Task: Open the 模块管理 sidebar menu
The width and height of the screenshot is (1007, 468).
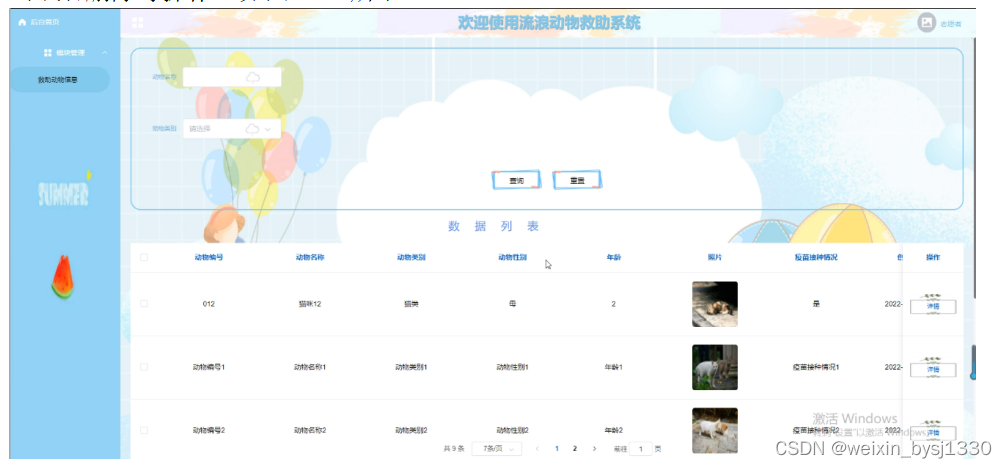Action: [x=65, y=53]
